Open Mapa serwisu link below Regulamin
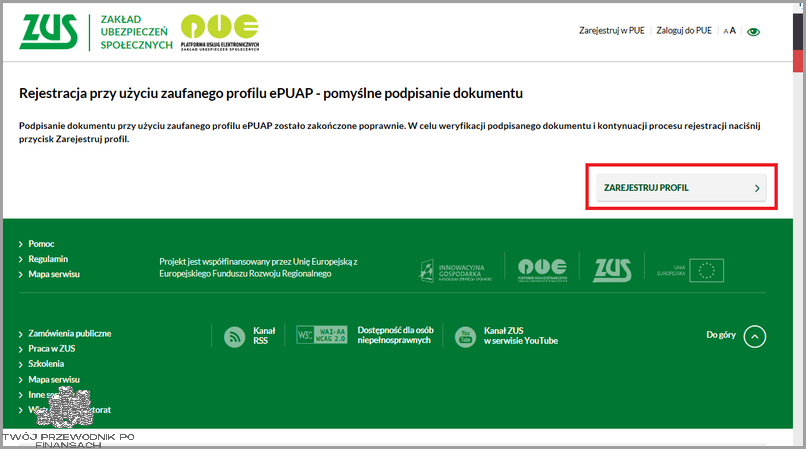This screenshot has height=449, width=806. 54,274
